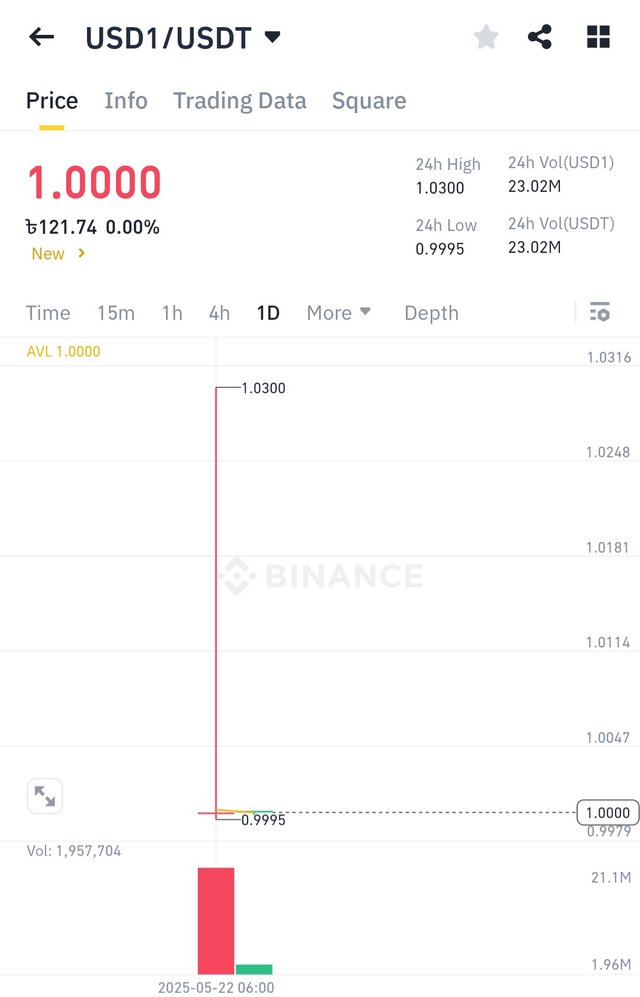Viewport: 640px width, 997px height.
Task: Select the 1h chart interval
Action: coord(172,313)
